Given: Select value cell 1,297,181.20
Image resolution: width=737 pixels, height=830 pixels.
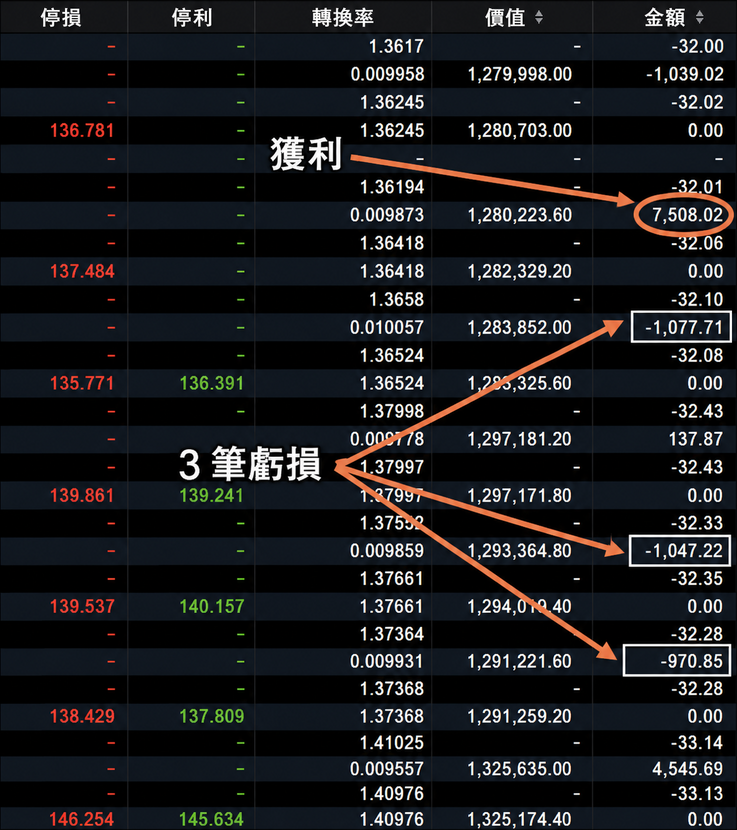Looking at the screenshot, I should tap(520, 439).
